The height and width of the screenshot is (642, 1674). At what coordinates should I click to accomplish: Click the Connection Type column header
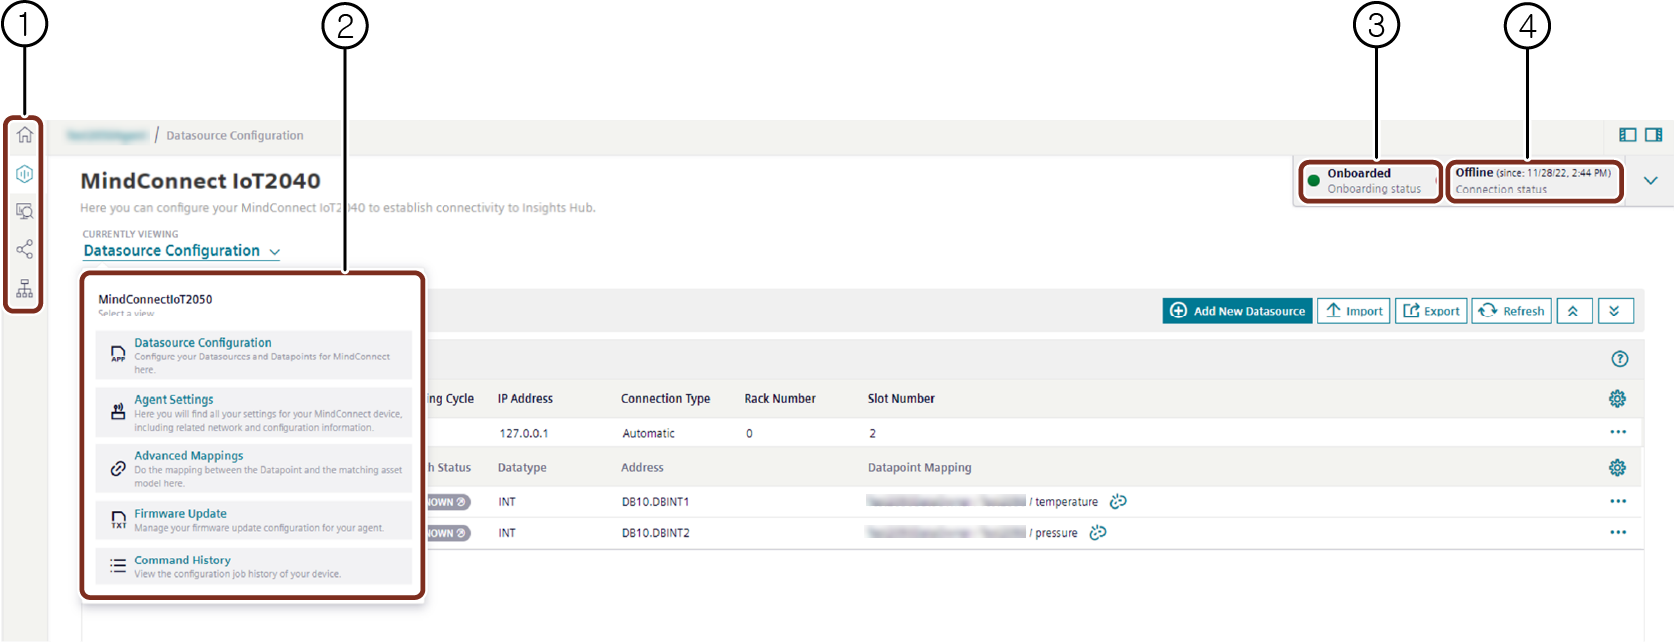[665, 399]
